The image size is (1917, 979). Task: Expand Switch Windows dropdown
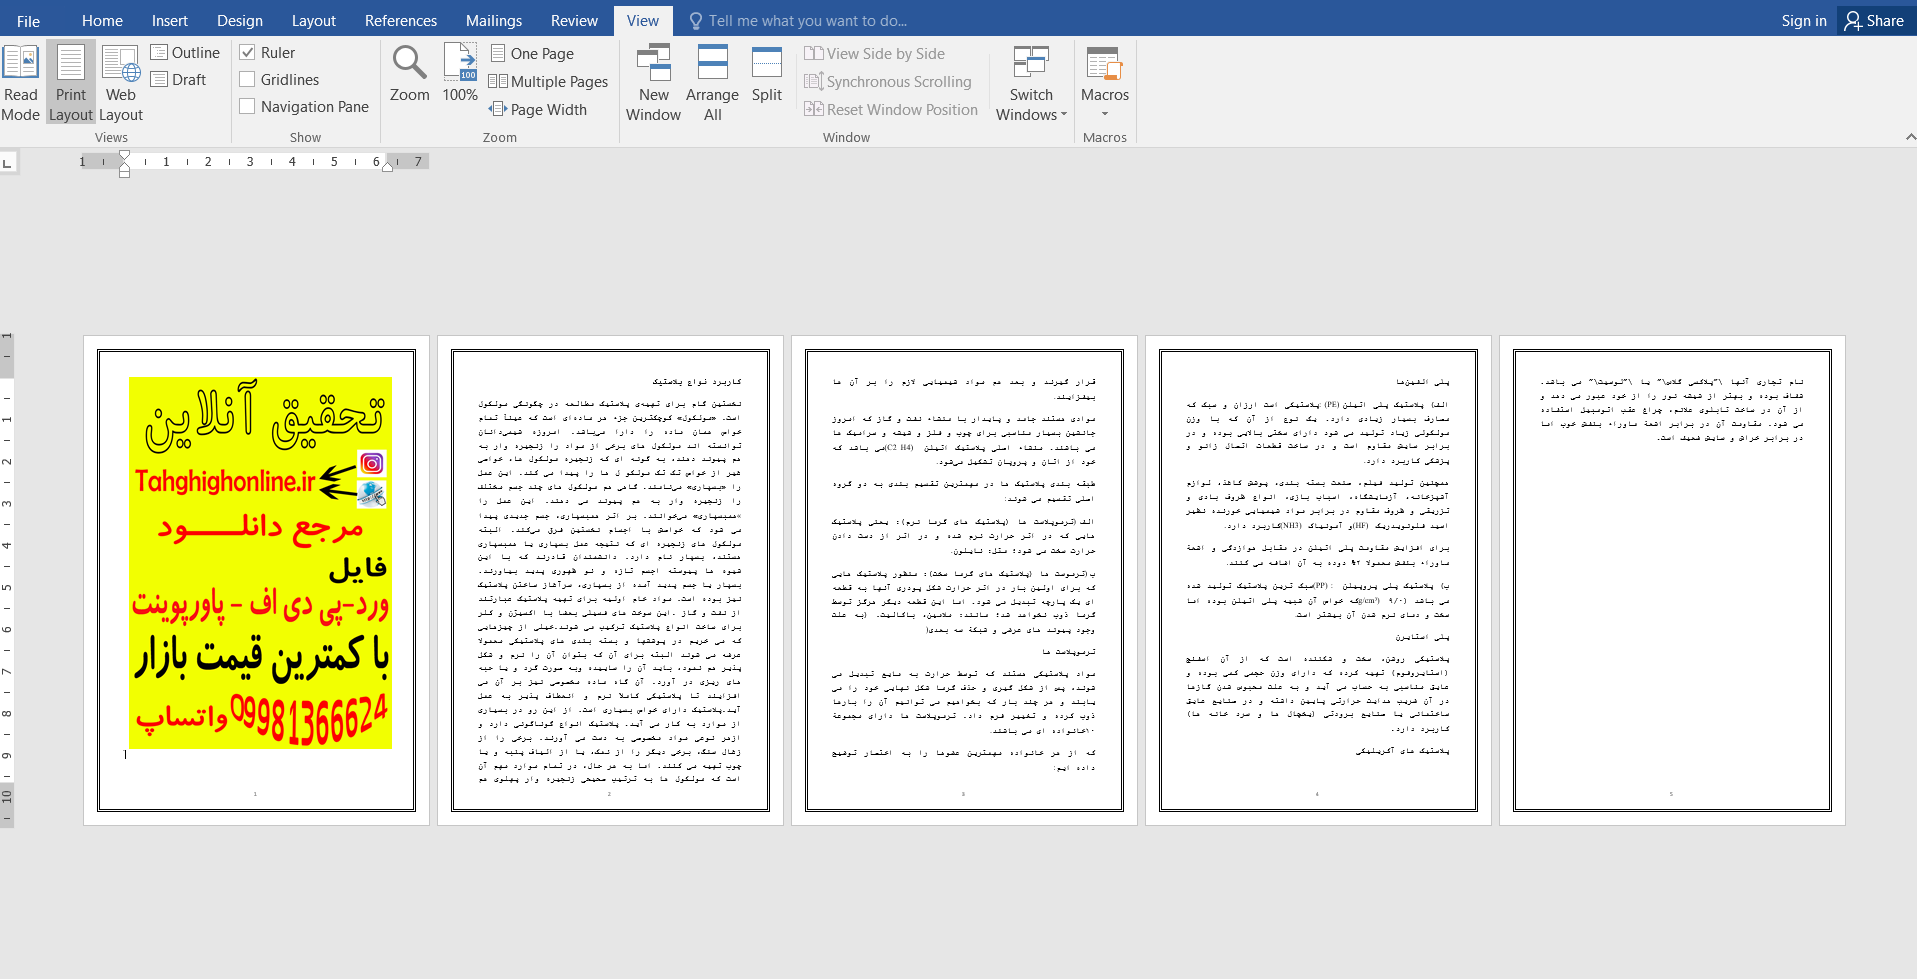(1031, 83)
